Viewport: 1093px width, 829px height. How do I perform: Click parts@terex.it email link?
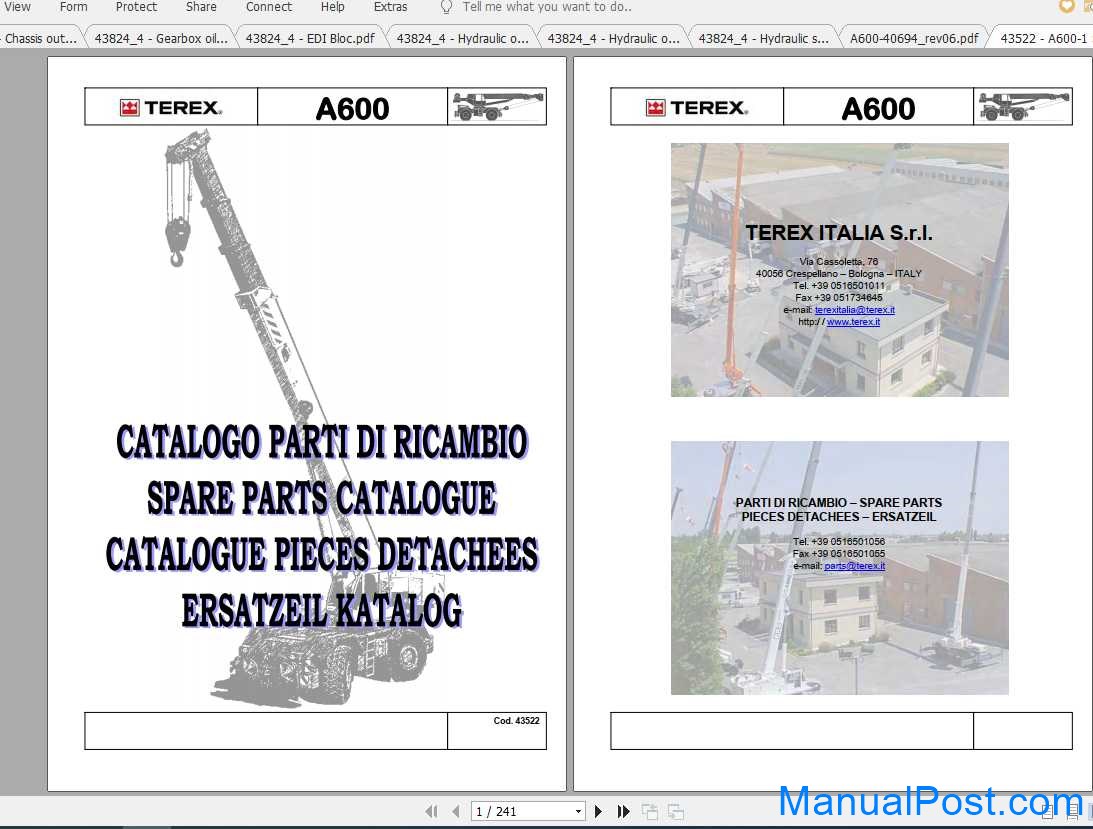click(855, 565)
